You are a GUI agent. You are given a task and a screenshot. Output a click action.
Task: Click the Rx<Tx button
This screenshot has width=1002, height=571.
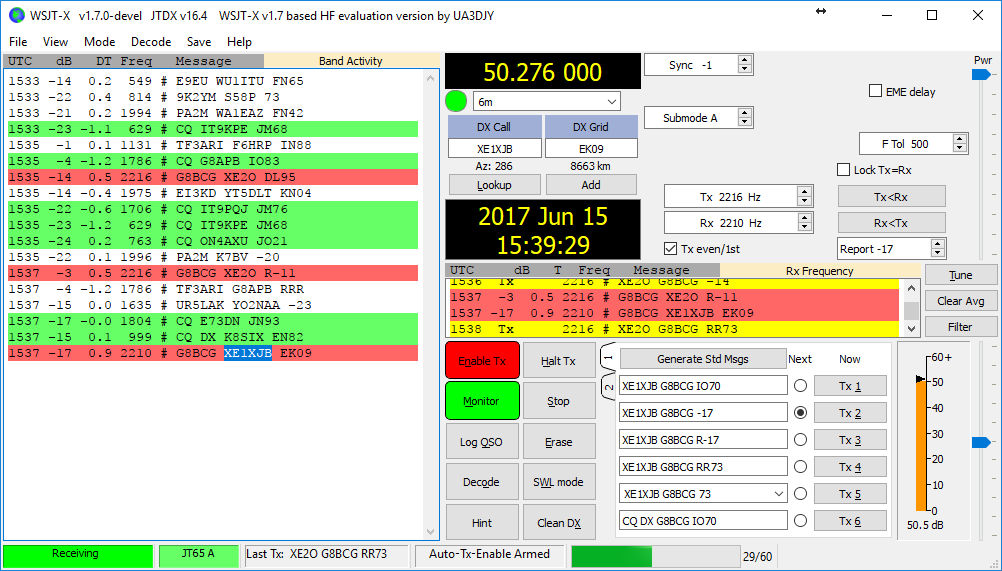pos(891,223)
